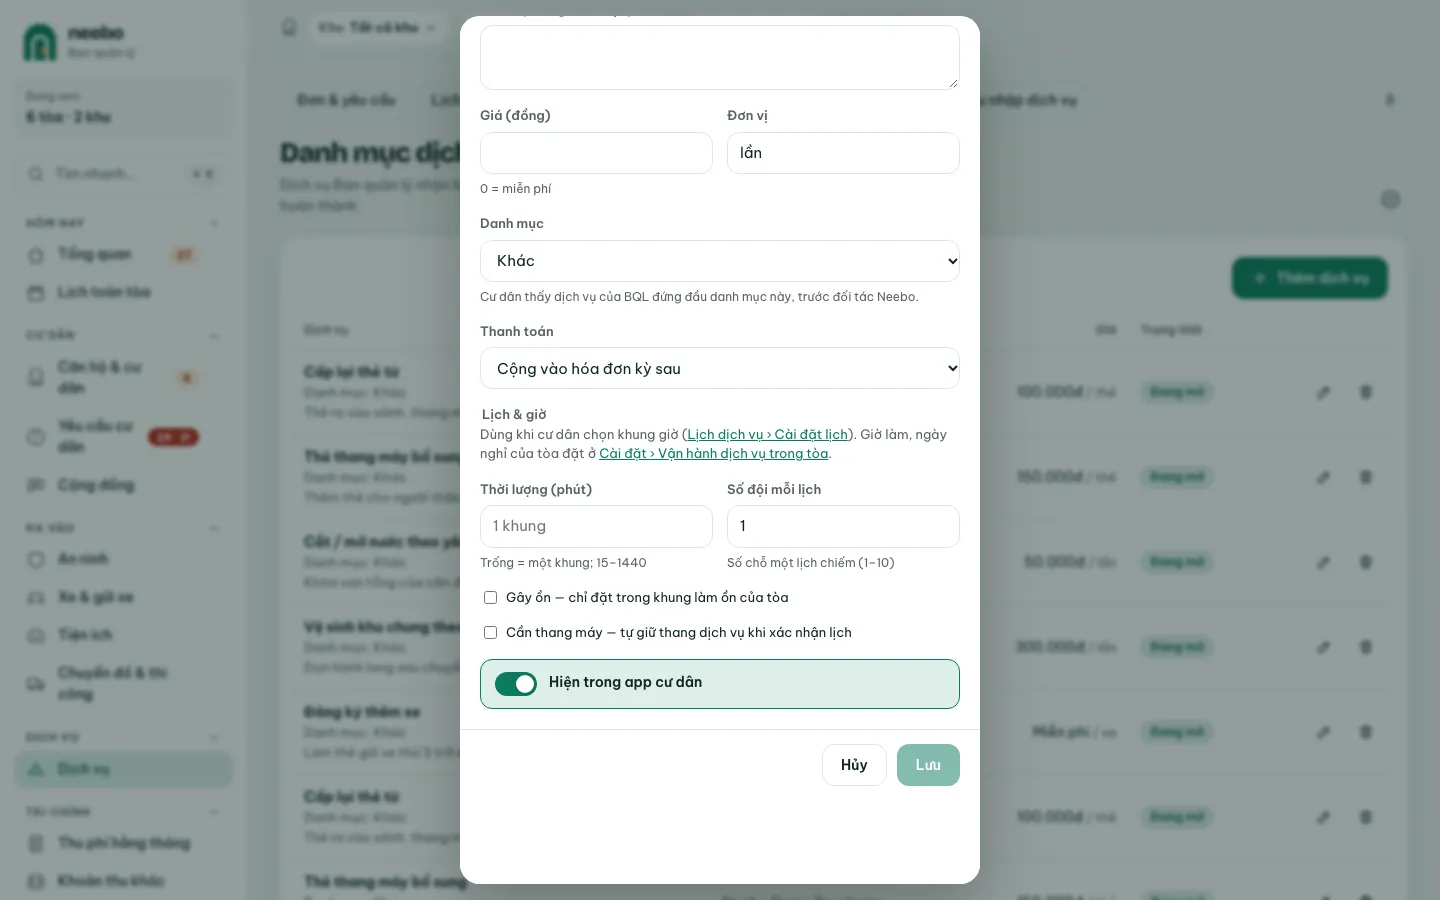Viewport: 1440px width, 900px height.
Task: Go to Căn hộ & cư dân
Action: [124, 377]
